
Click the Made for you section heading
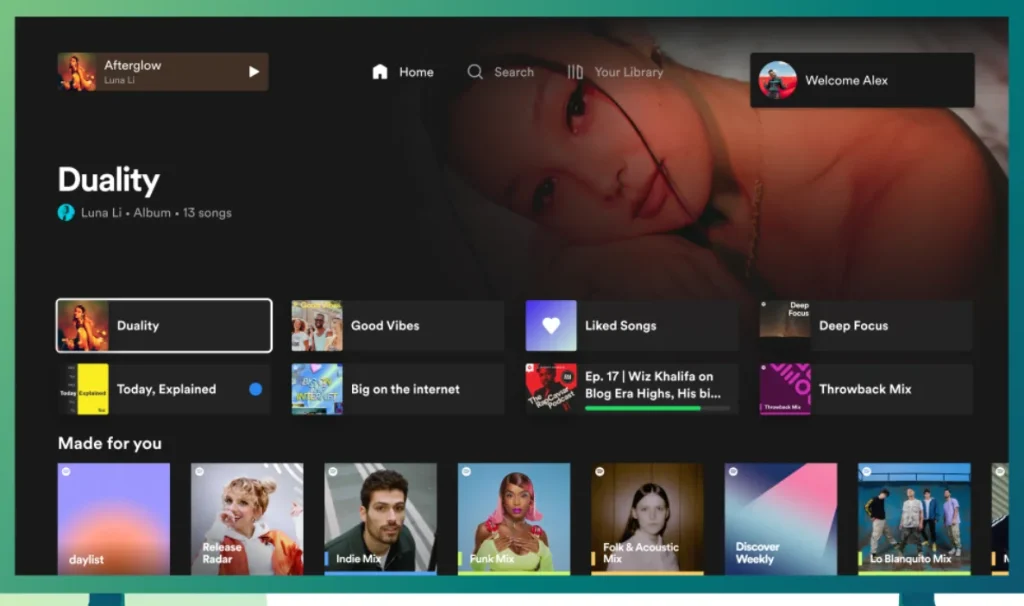tap(110, 443)
